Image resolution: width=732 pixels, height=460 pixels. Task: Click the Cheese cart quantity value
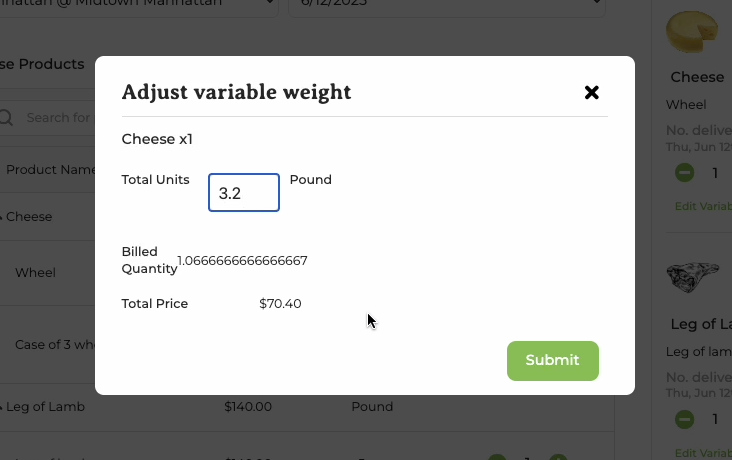[x=715, y=173]
